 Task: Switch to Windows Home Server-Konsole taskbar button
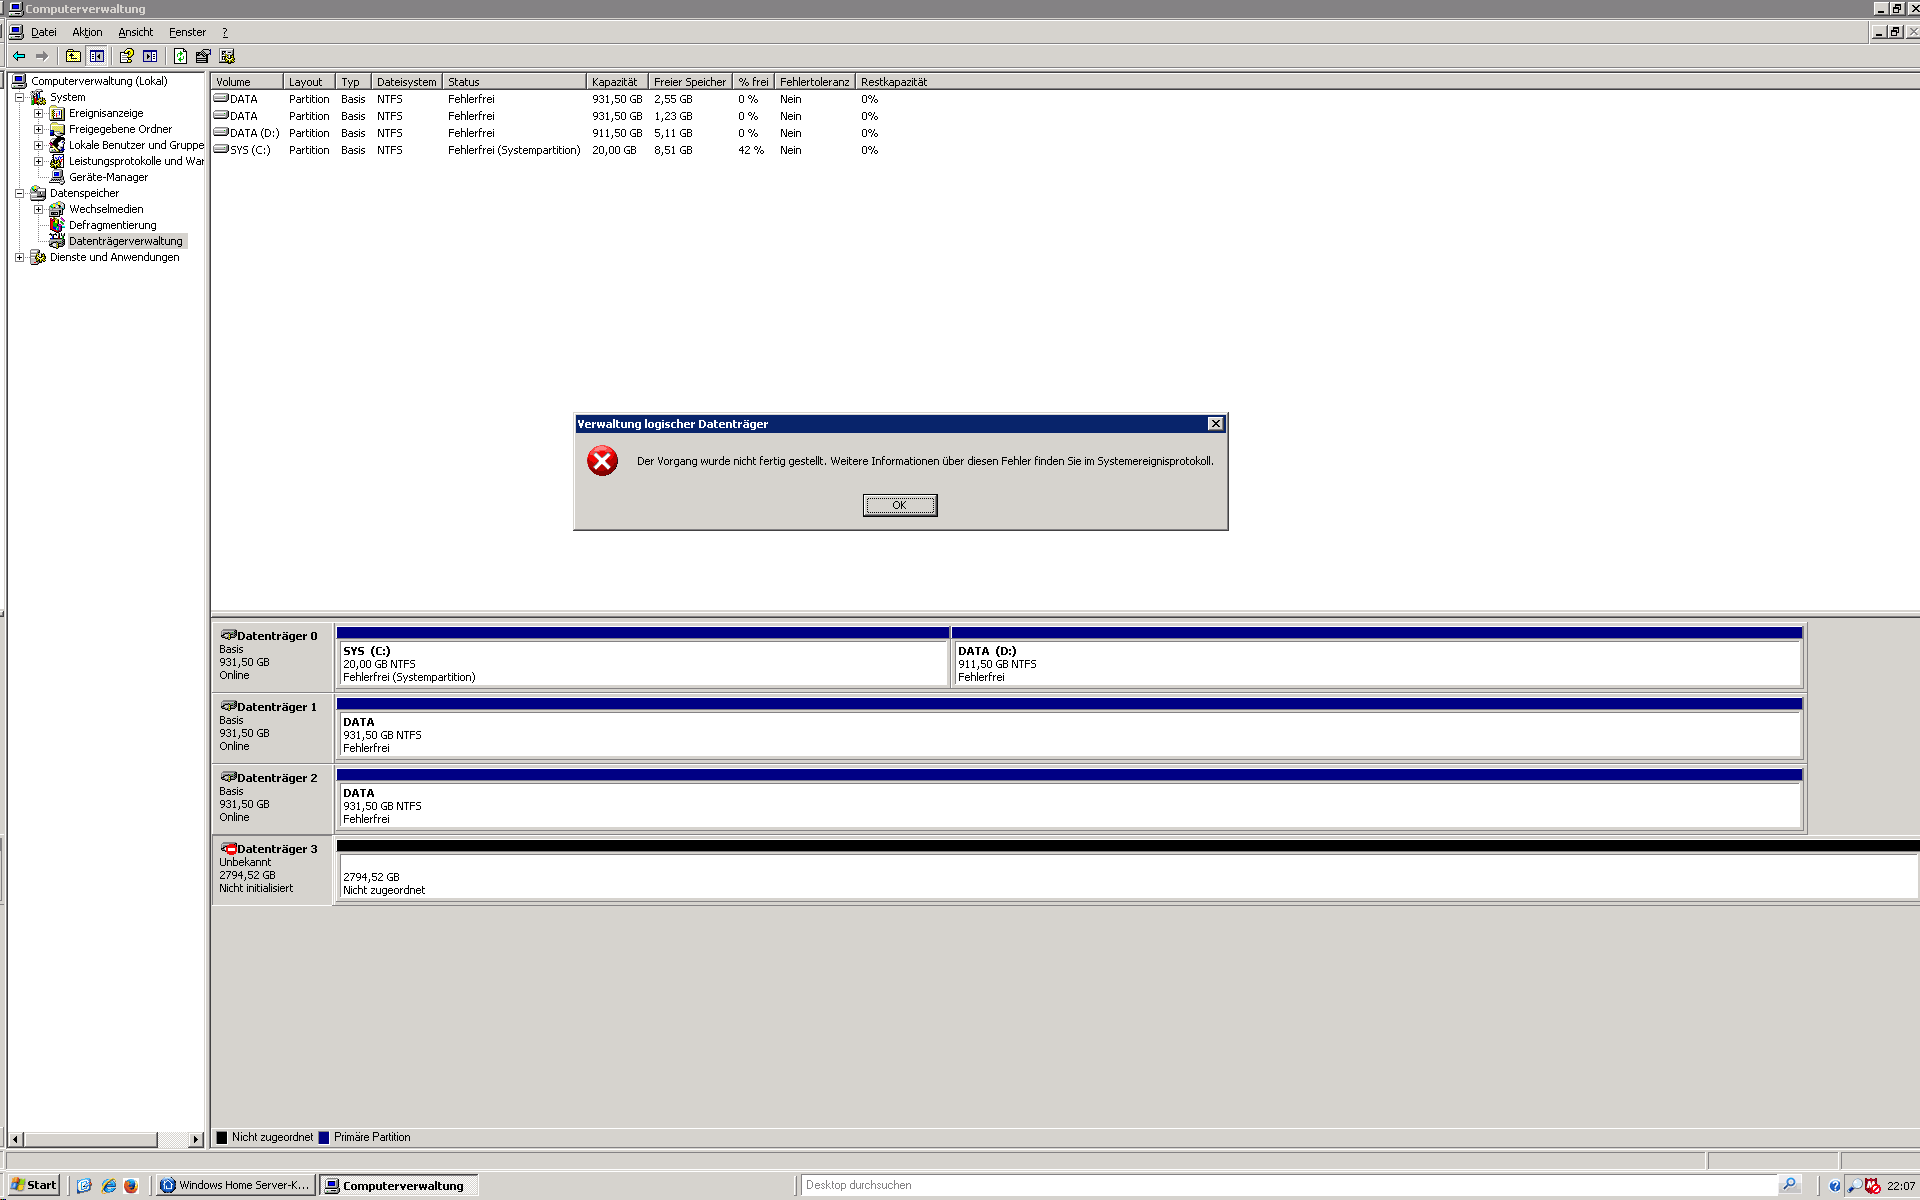coord(236,1185)
